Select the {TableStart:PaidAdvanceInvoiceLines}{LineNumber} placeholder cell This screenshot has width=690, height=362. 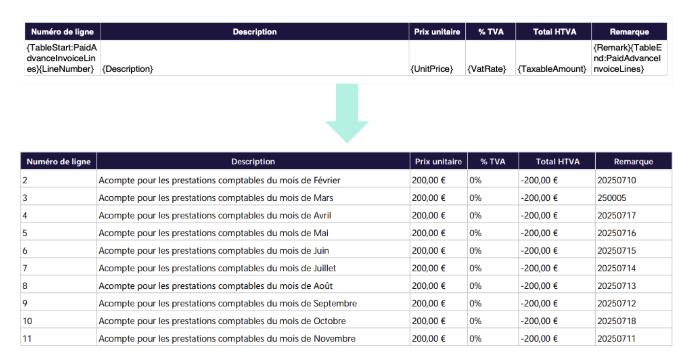(x=62, y=58)
